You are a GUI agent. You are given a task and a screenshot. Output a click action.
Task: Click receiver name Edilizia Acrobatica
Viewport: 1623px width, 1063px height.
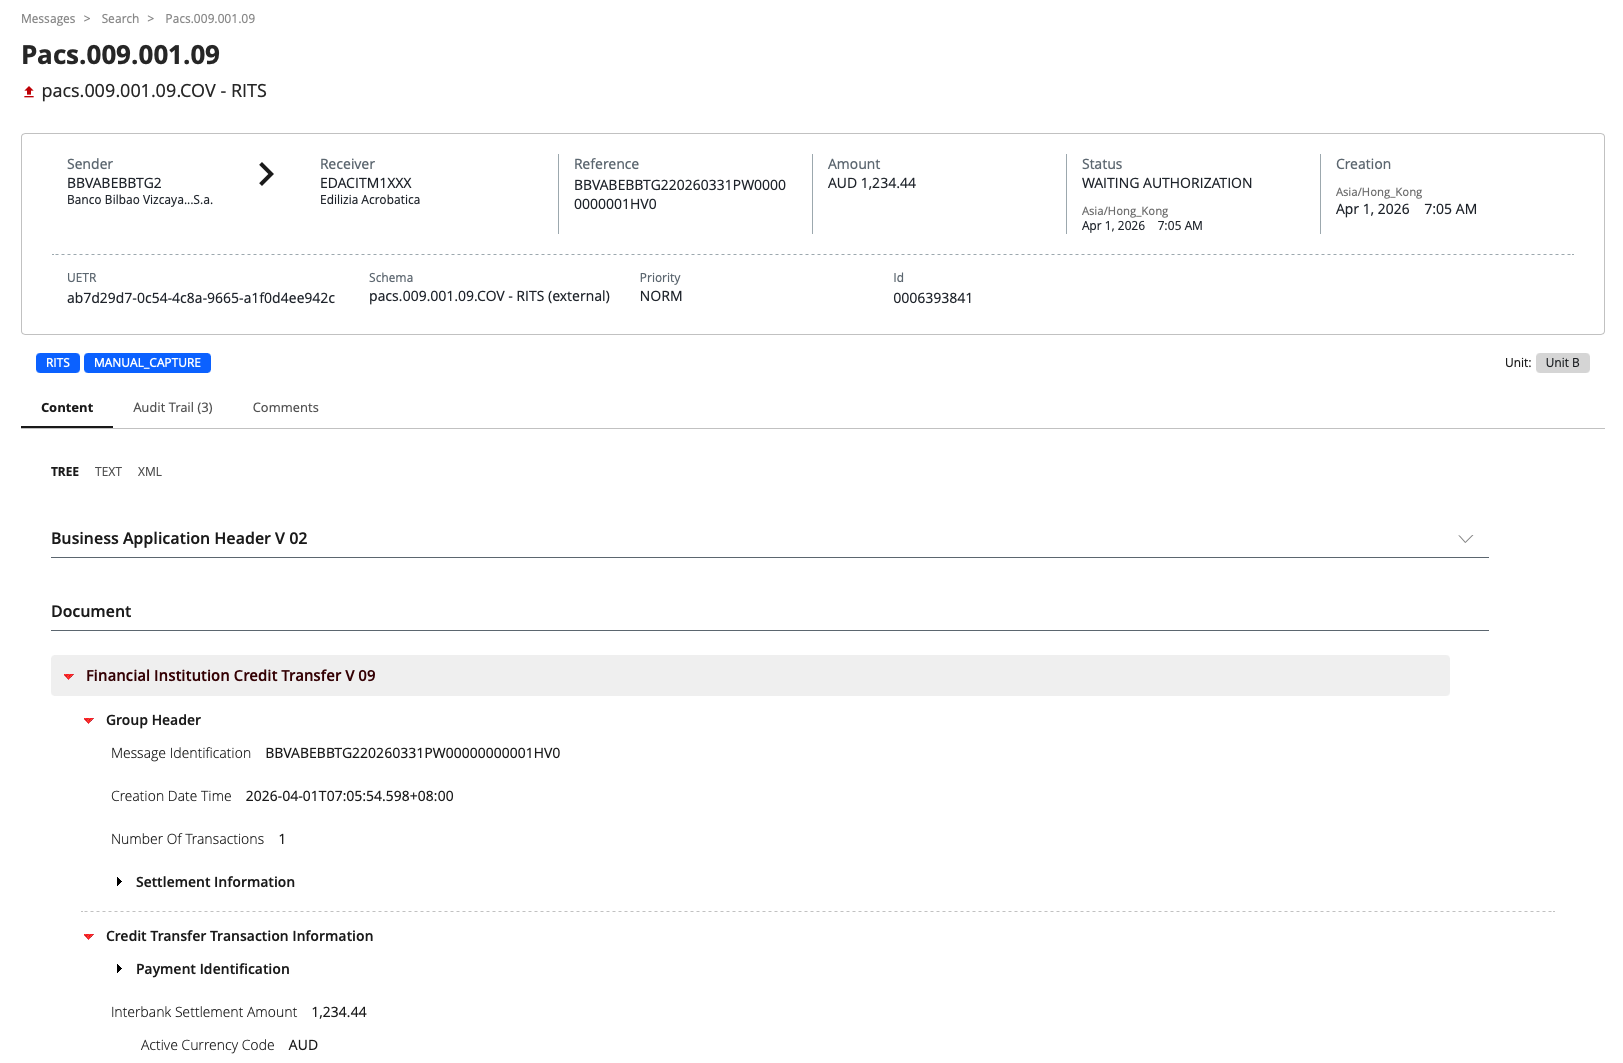(x=370, y=200)
